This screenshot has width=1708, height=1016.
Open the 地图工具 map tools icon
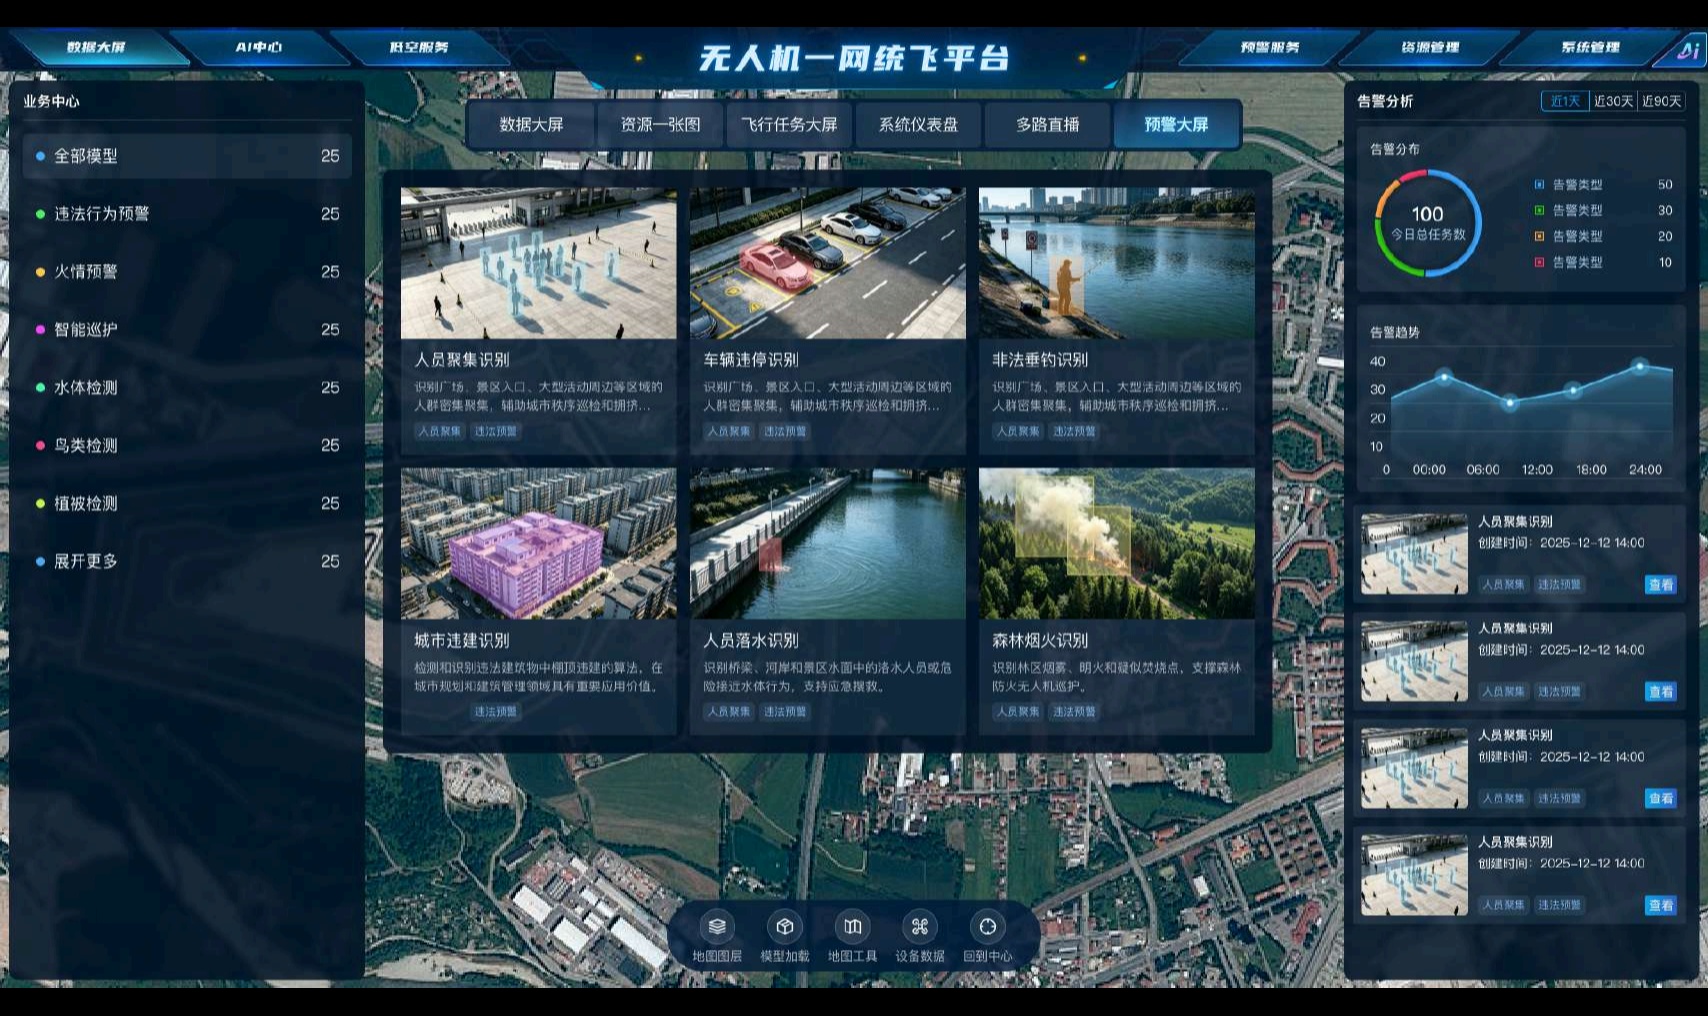(852, 926)
